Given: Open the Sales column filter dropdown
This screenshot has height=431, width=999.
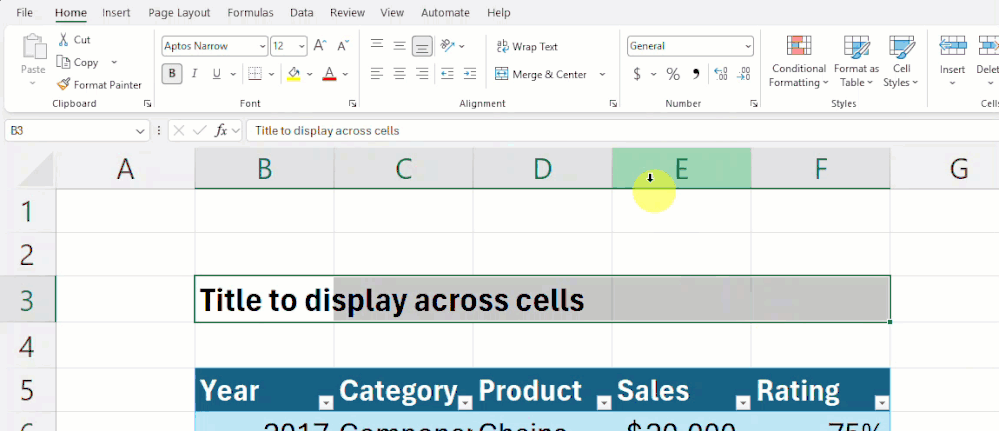Looking at the screenshot, I should click(x=743, y=402).
